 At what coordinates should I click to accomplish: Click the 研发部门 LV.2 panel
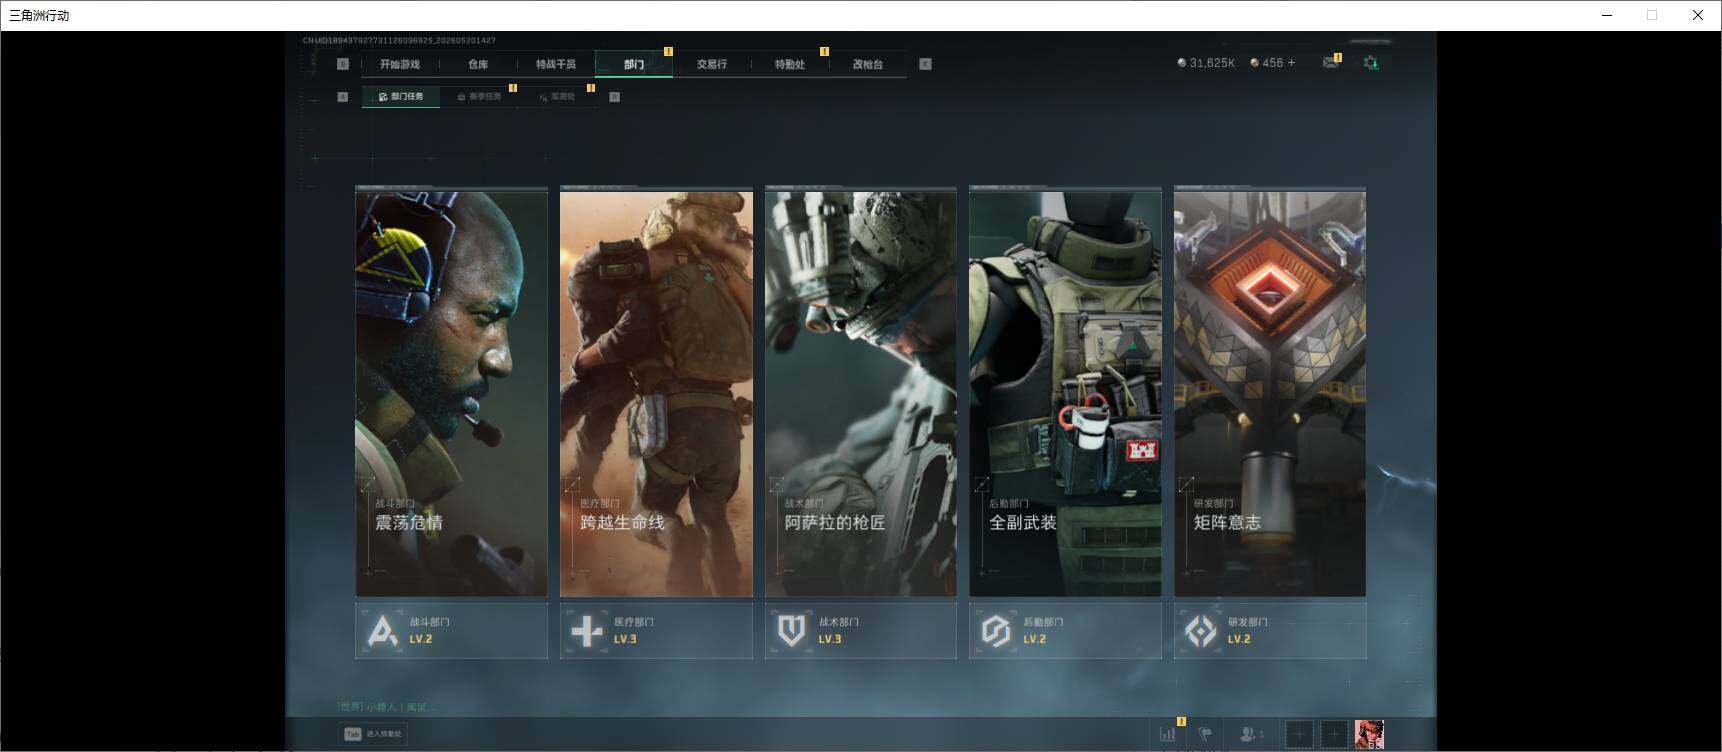click(x=1270, y=631)
